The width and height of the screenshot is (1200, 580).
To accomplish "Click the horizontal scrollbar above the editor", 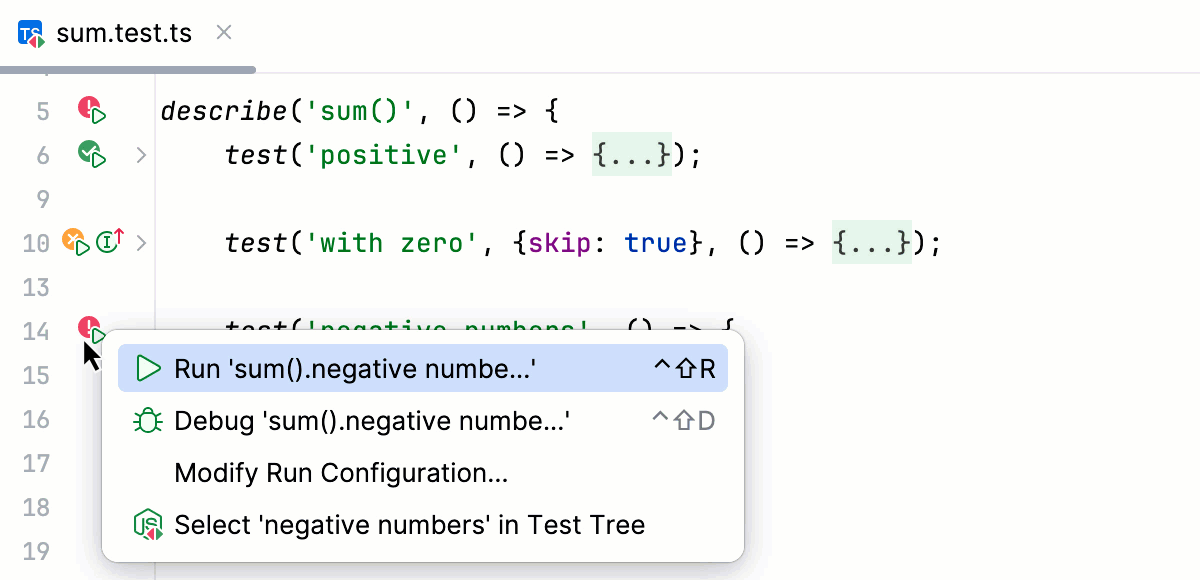I will tap(128, 69).
